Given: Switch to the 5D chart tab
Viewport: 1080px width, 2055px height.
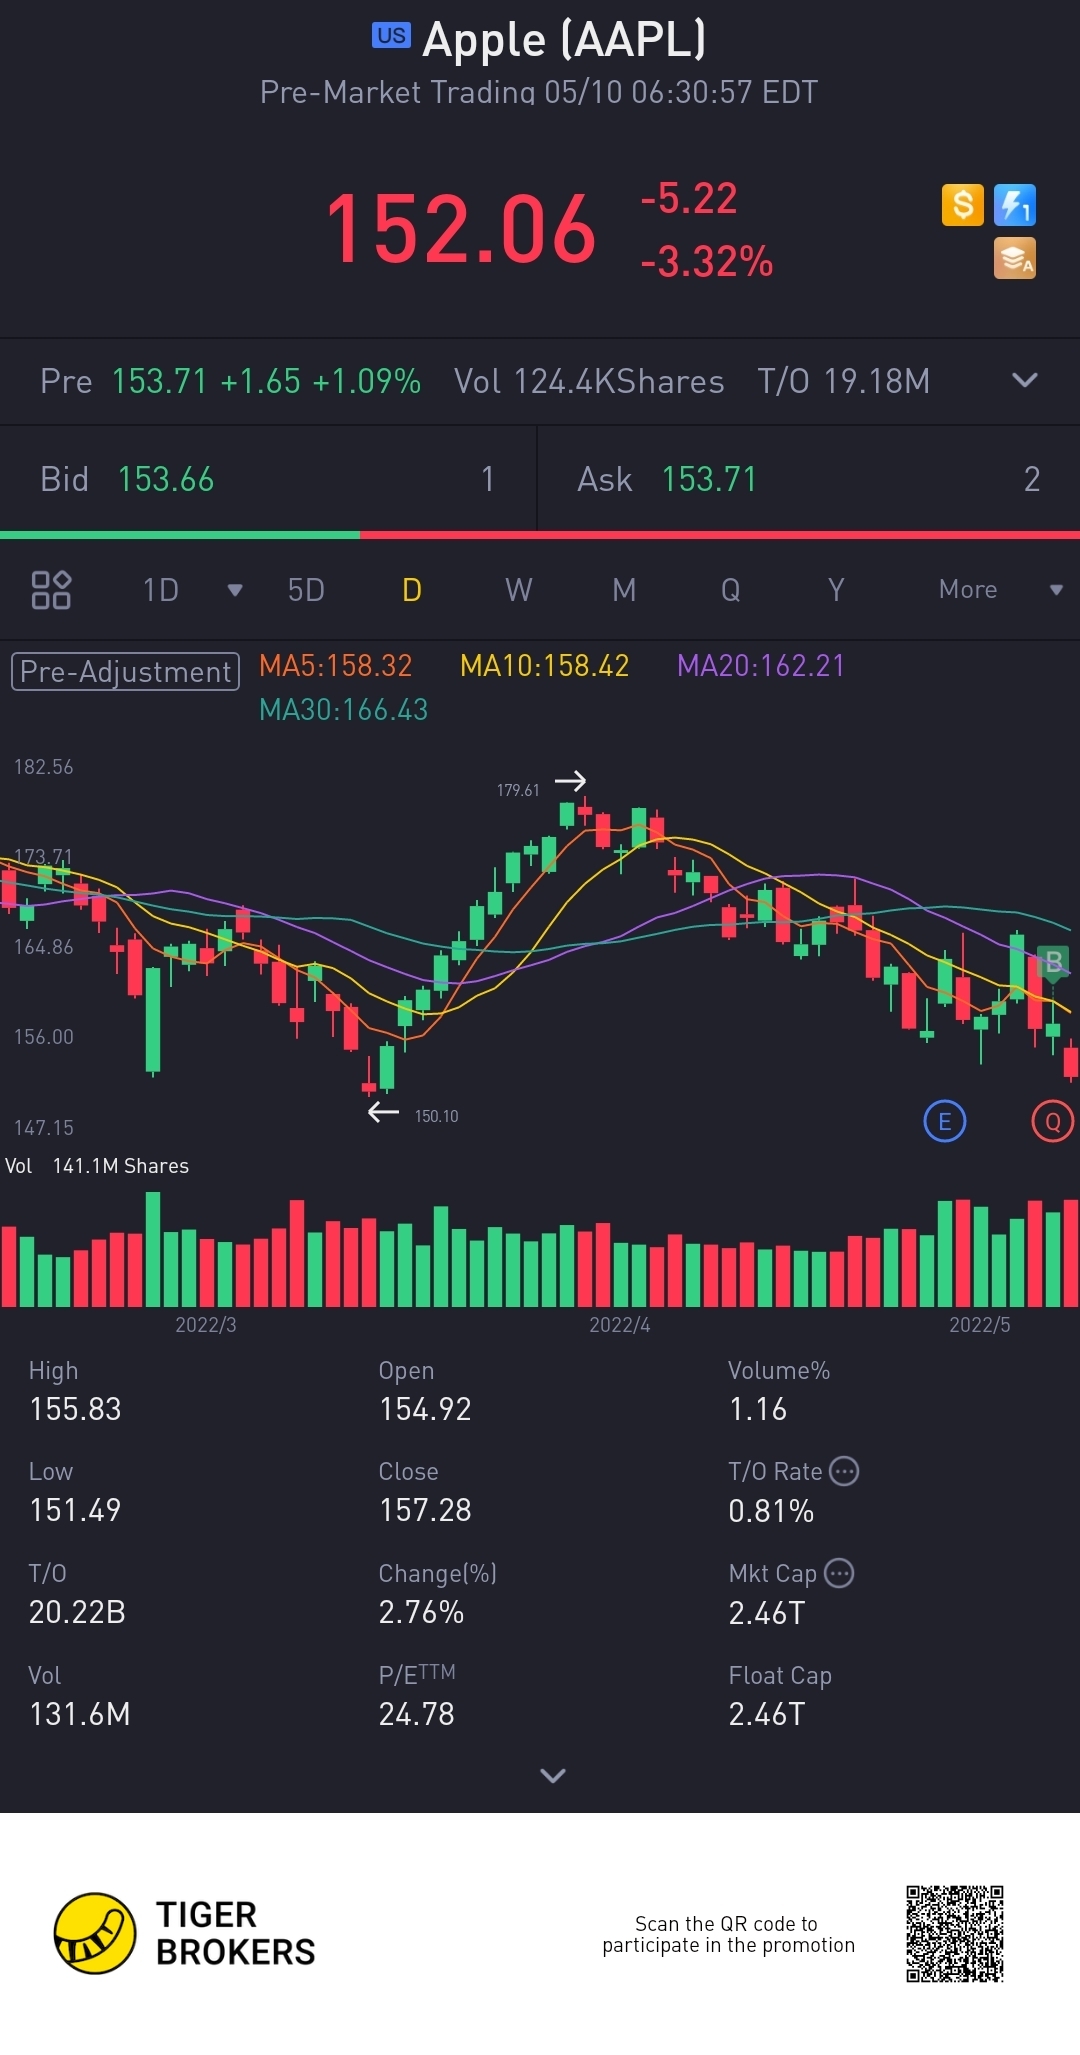Looking at the screenshot, I should pyautogui.click(x=306, y=590).
